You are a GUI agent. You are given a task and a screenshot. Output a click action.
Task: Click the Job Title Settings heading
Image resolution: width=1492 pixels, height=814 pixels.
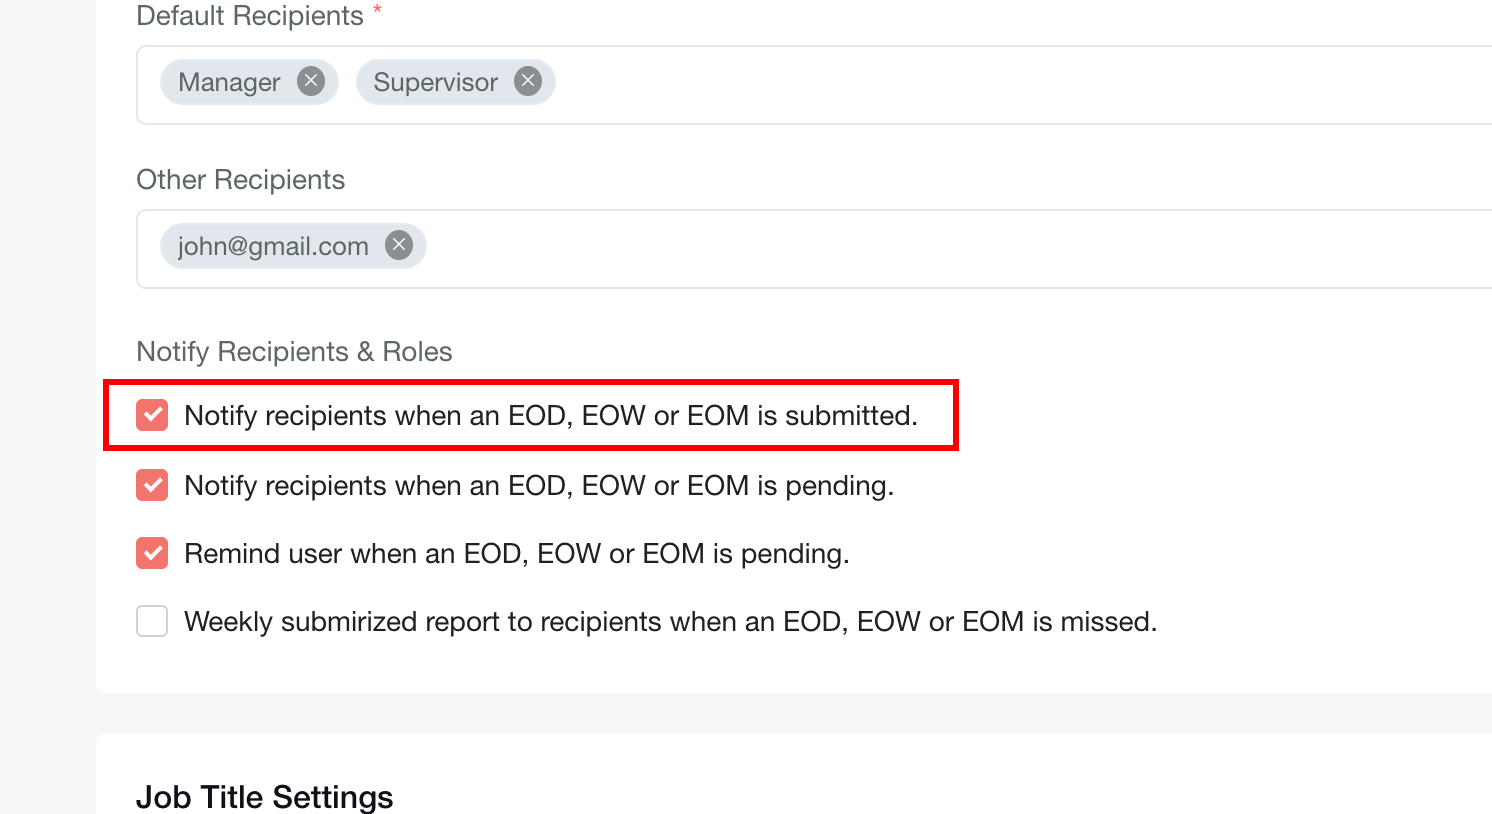pos(264,797)
